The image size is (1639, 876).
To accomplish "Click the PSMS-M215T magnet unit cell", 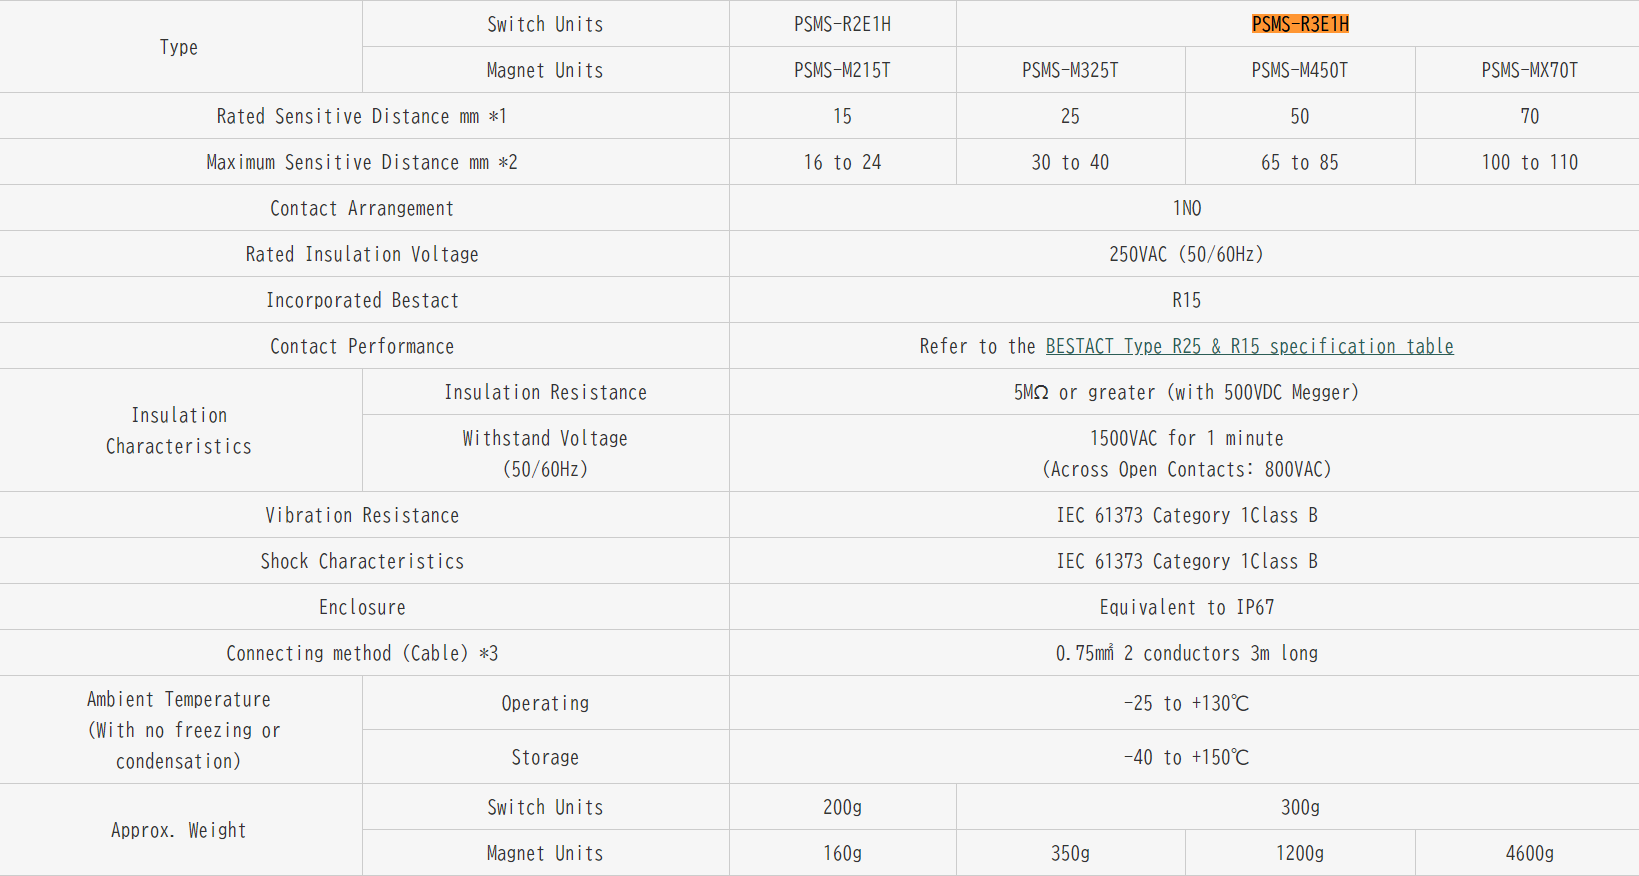I will pos(842,70).
